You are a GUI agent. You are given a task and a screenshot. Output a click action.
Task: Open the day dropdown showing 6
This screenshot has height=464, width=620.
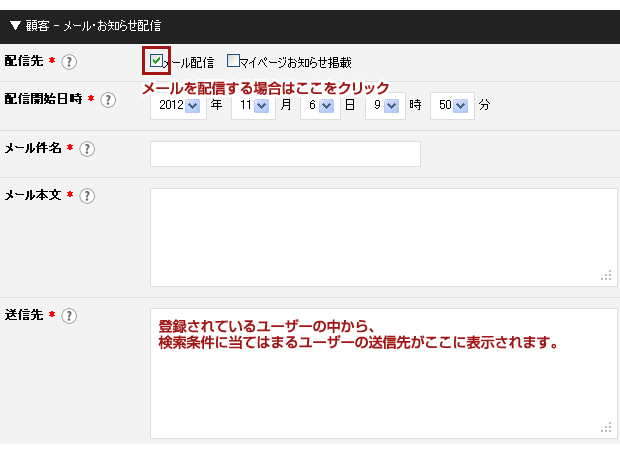[x=320, y=106]
